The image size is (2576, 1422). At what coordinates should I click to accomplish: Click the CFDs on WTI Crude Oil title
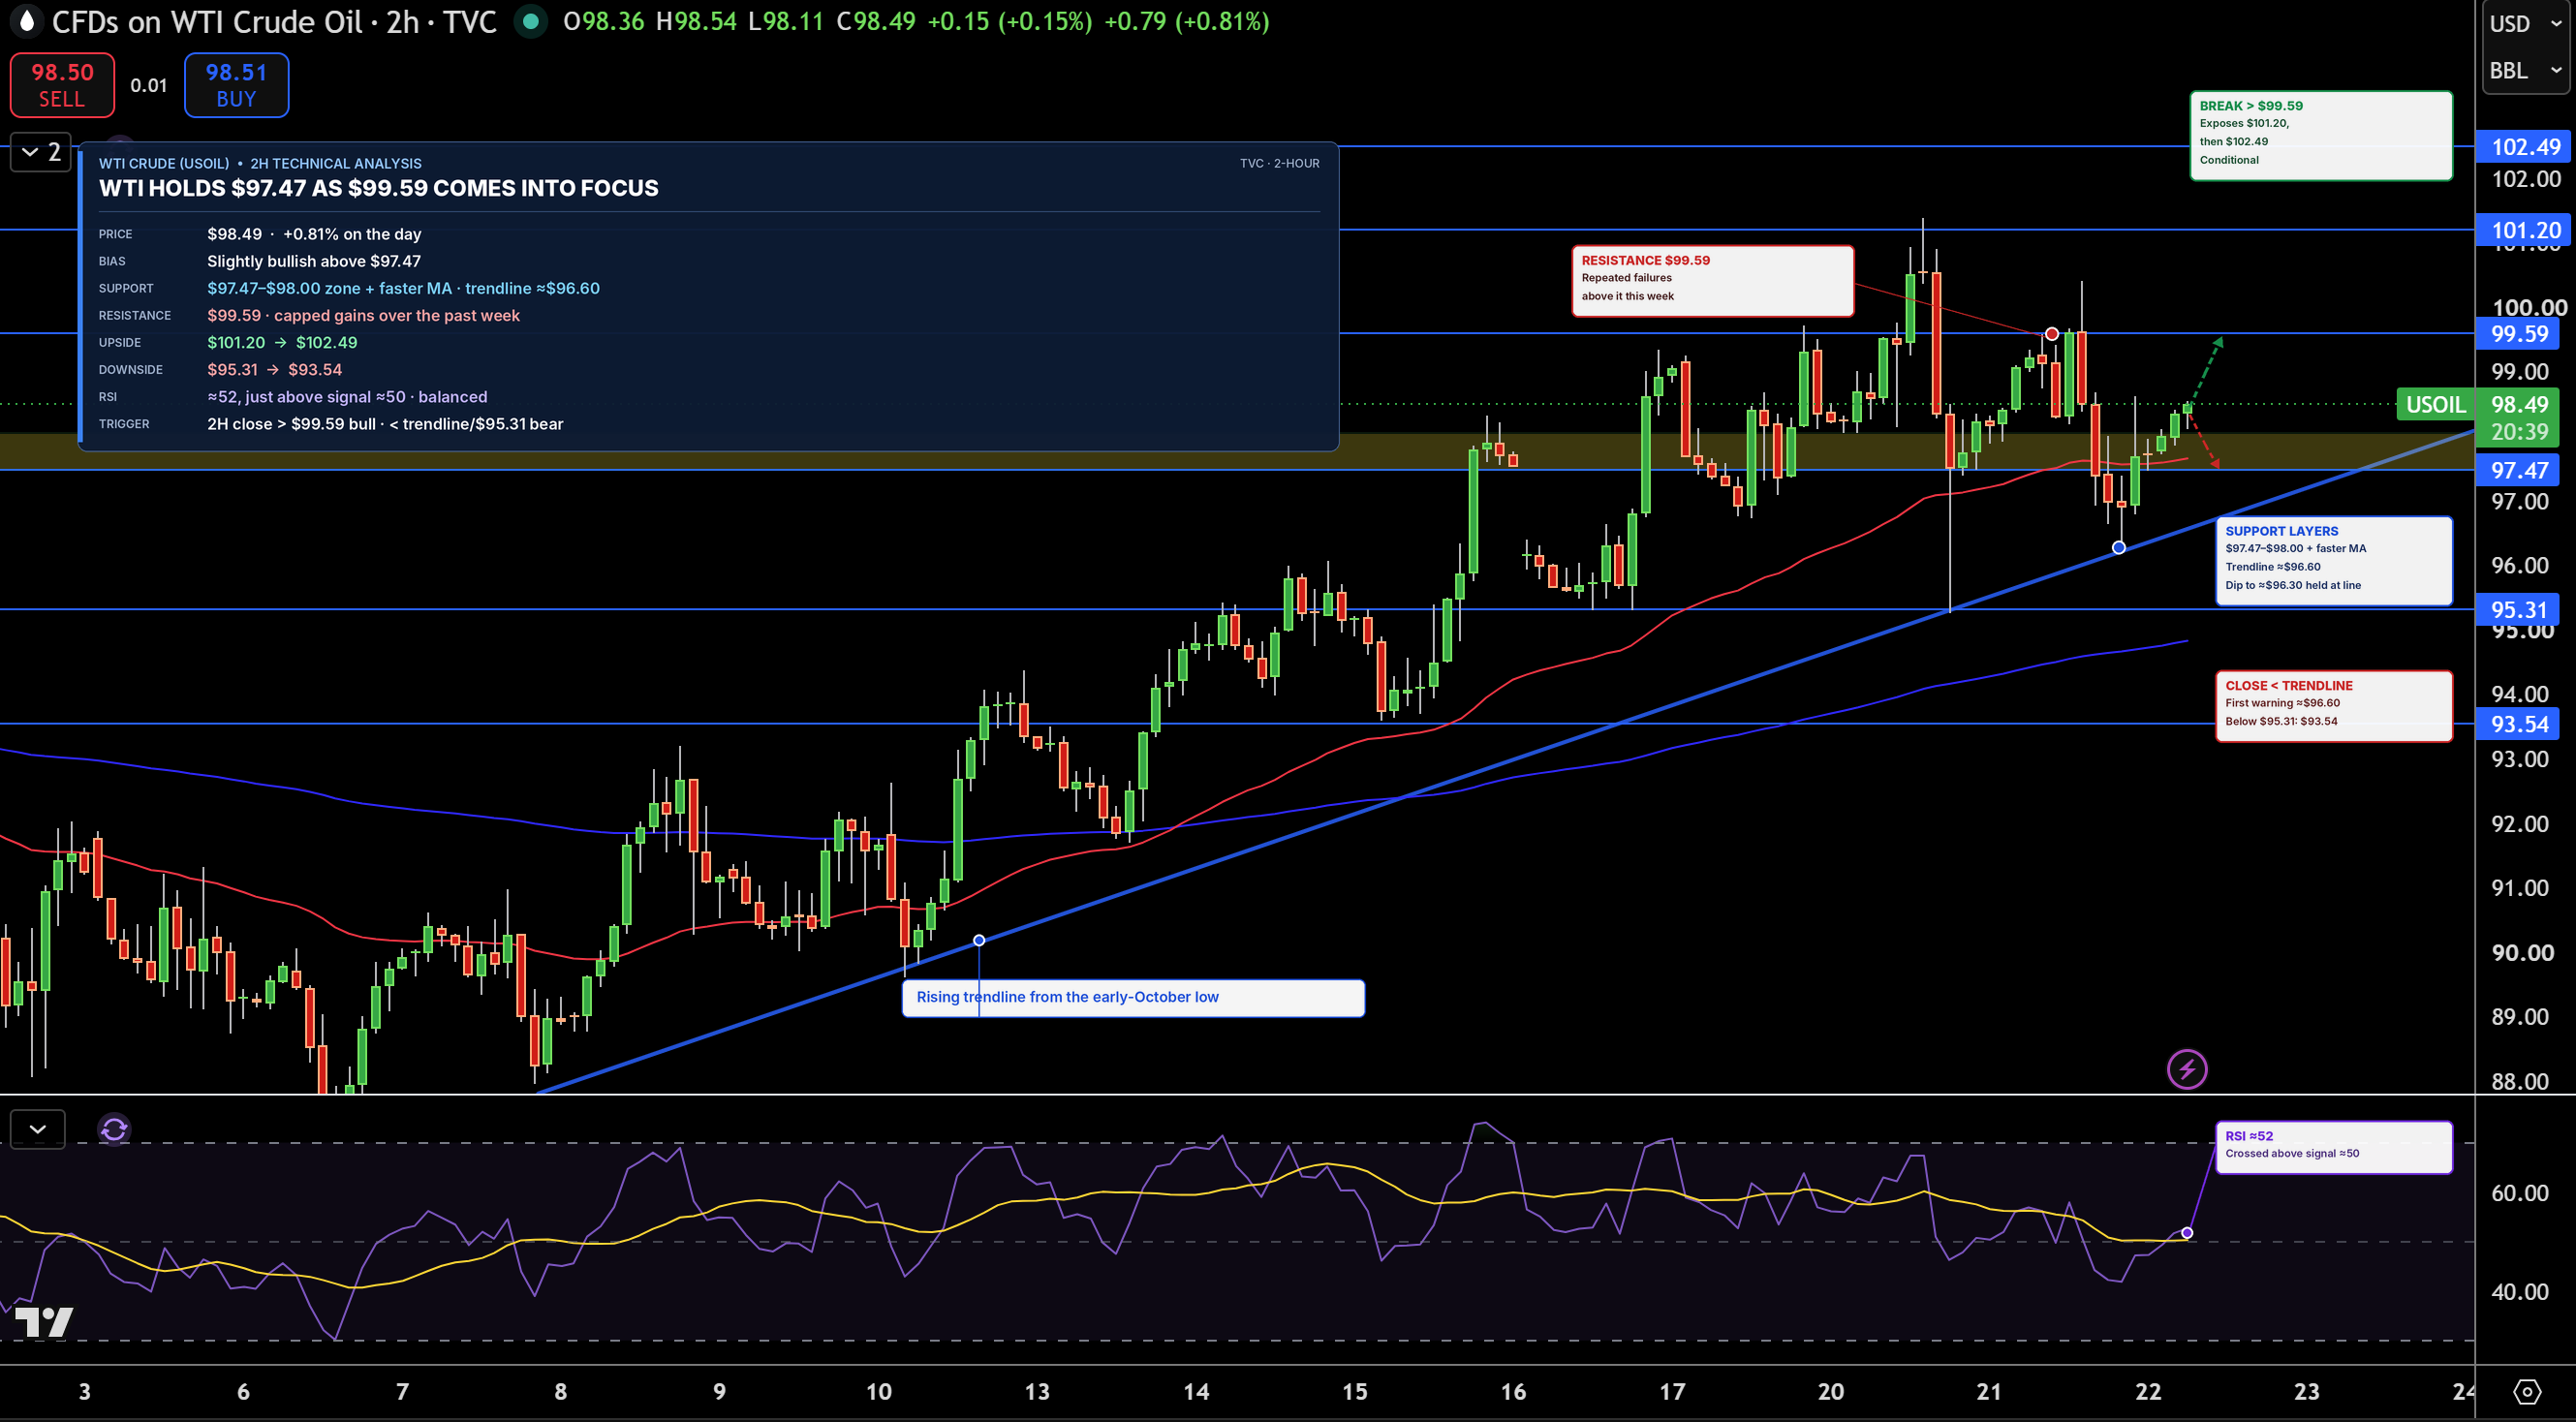(x=273, y=21)
